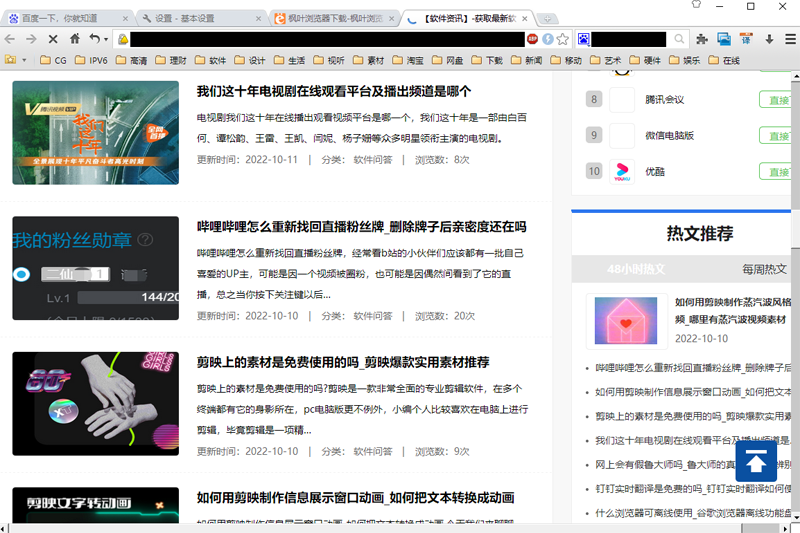Image resolution: width=800 pixels, height=533 pixels.
Task: Open the 软件 bookmarks folder
Action: (210, 60)
